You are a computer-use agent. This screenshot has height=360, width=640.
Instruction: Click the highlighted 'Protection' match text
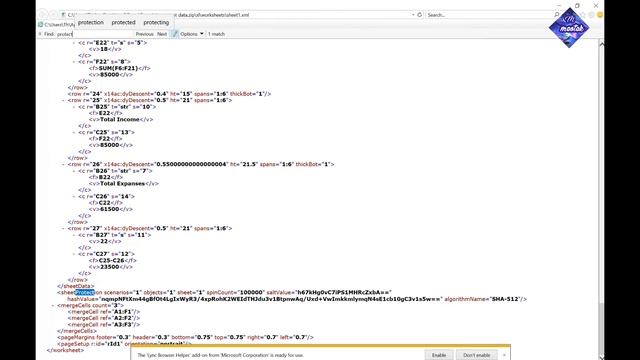point(84,292)
